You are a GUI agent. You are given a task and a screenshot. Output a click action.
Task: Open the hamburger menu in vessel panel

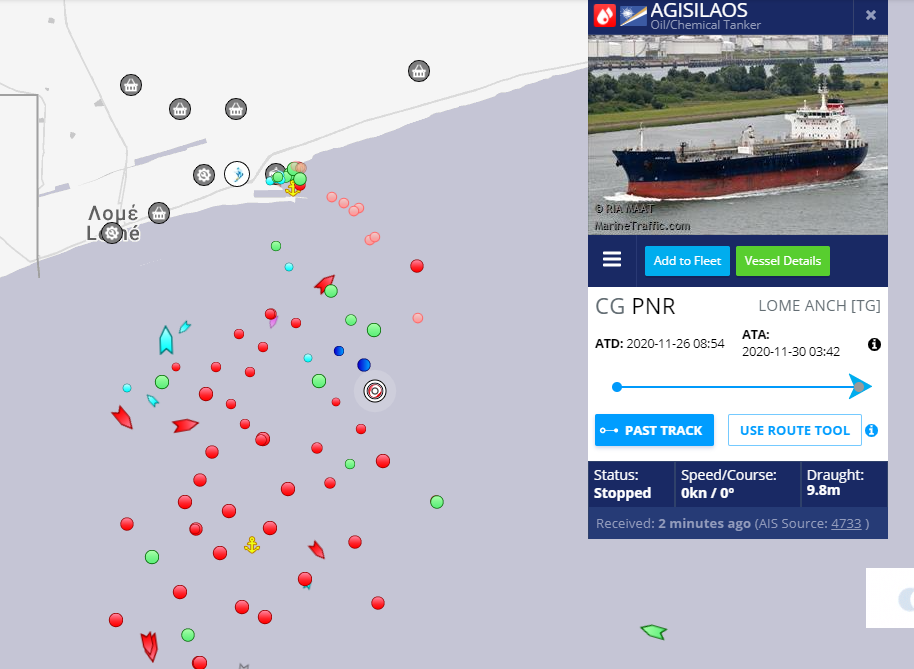[612, 260]
